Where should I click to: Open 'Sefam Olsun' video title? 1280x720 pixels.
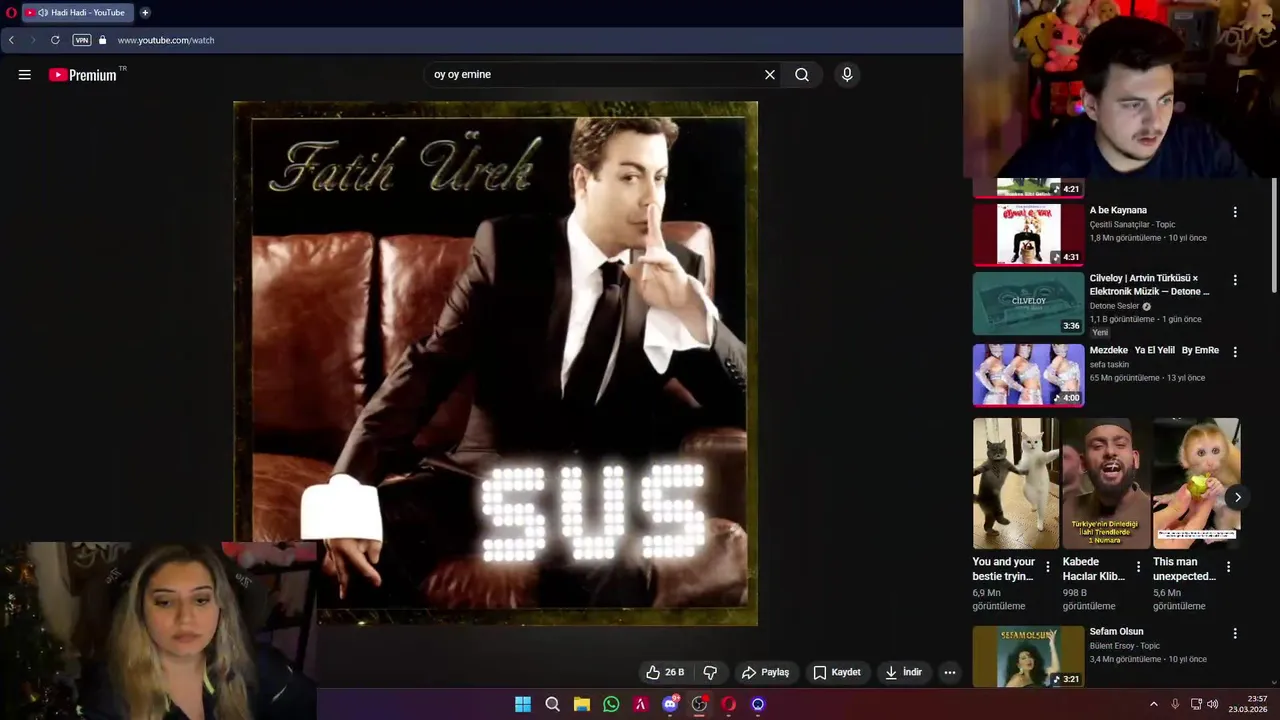click(x=1116, y=632)
